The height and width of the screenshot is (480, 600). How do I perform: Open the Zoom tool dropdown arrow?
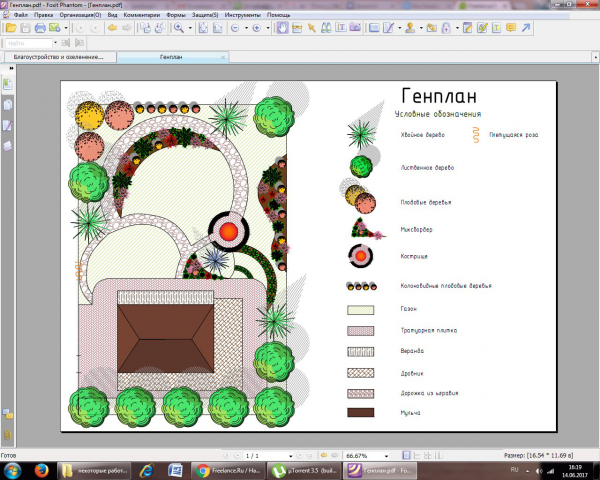coord(190,28)
